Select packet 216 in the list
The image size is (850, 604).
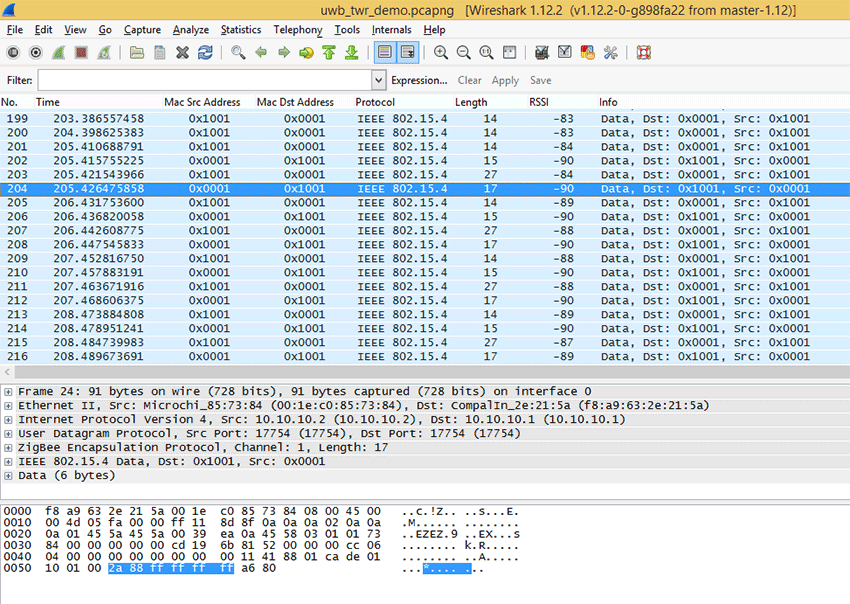pyautogui.click(x=425, y=356)
